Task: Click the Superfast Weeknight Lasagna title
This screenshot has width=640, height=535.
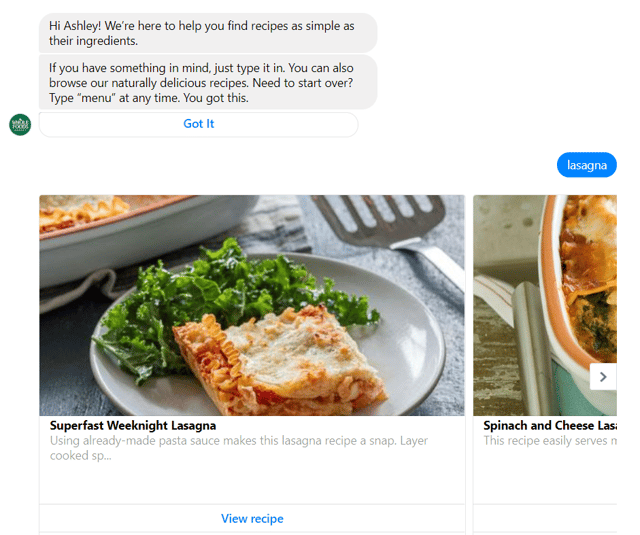Action: coord(133,426)
